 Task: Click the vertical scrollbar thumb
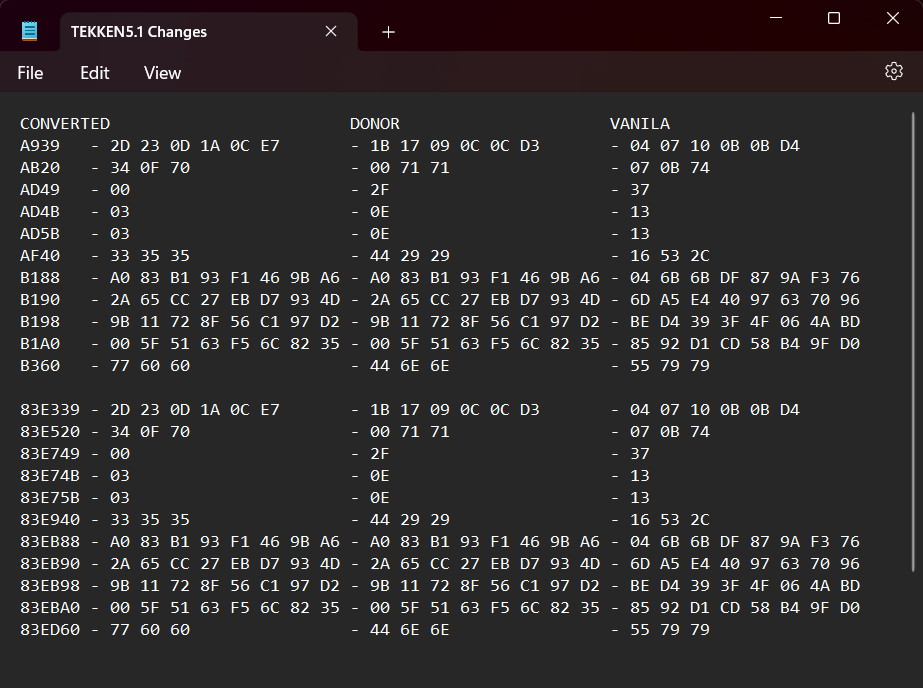coord(913,341)
